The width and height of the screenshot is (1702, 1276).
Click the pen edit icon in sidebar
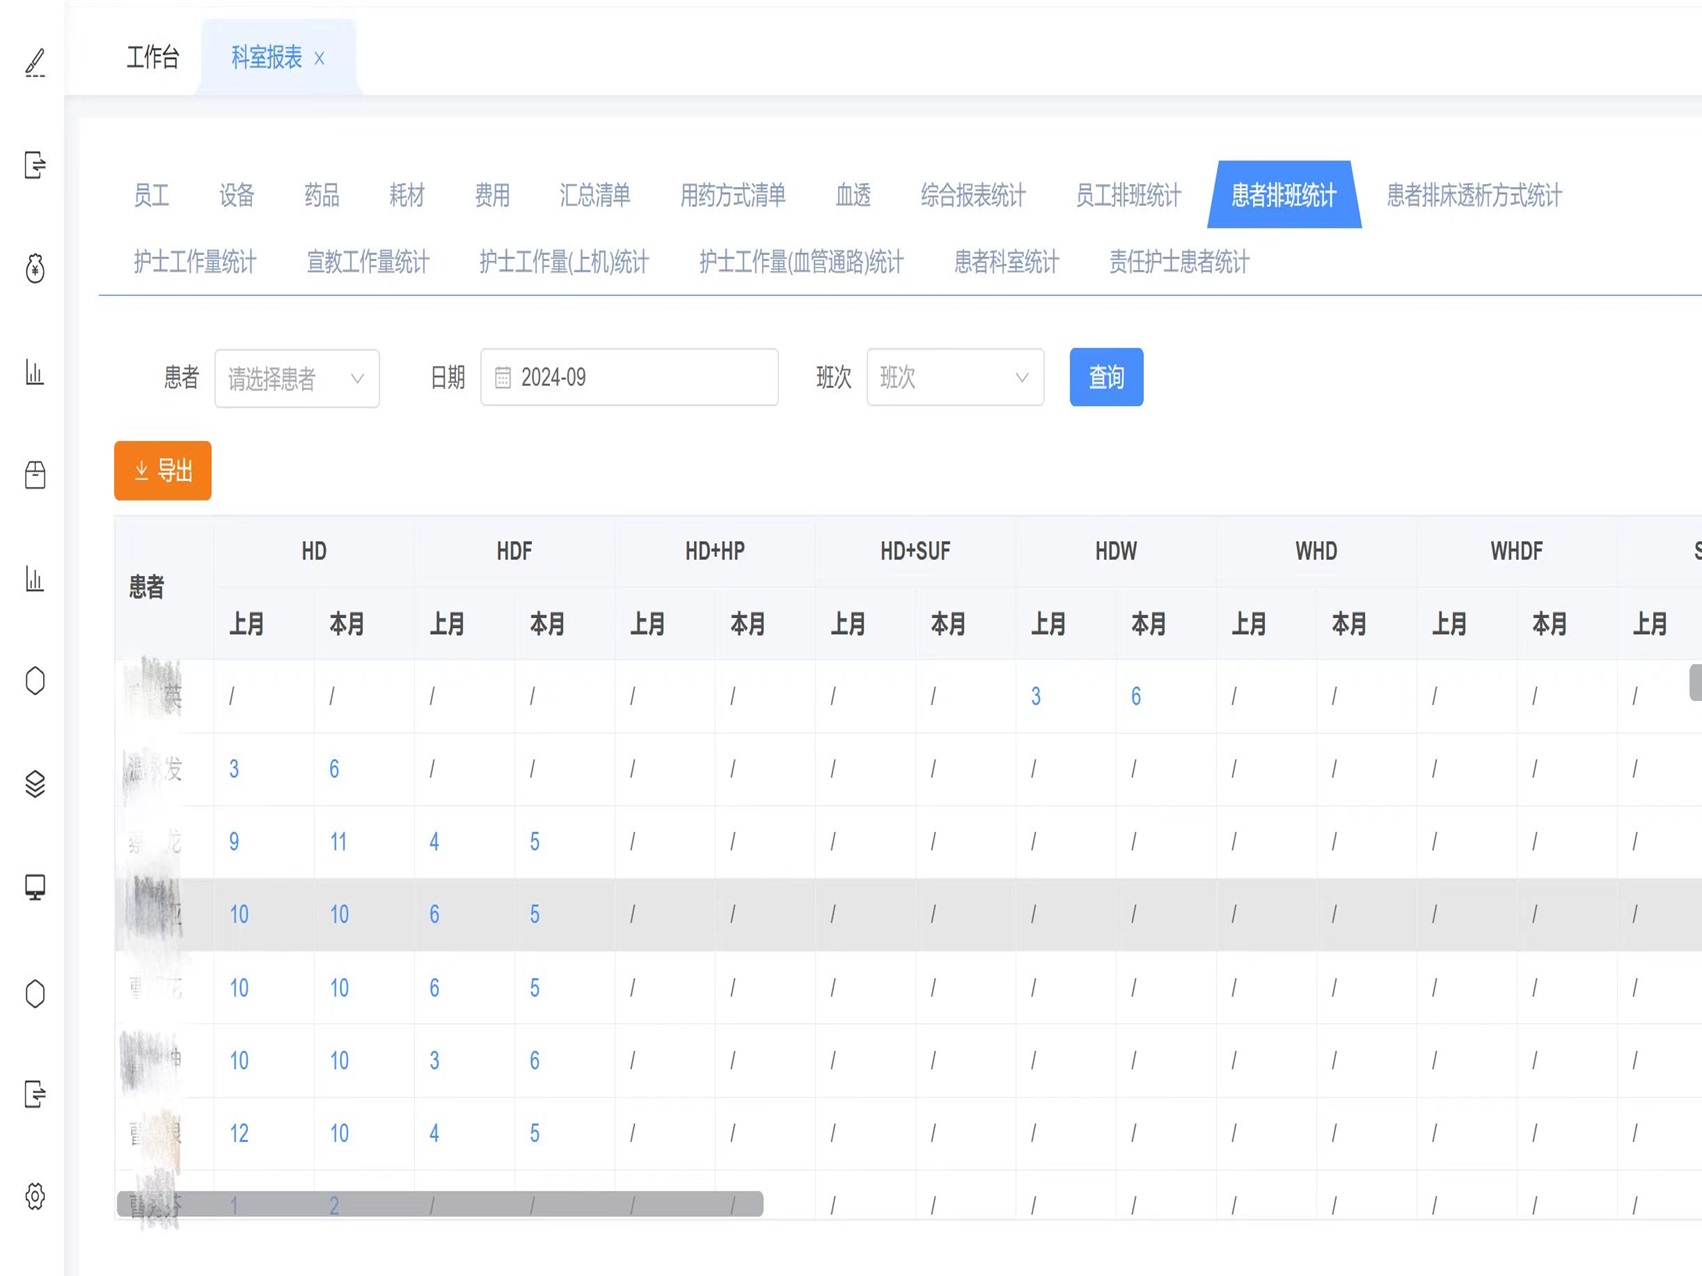coord(35,62)
